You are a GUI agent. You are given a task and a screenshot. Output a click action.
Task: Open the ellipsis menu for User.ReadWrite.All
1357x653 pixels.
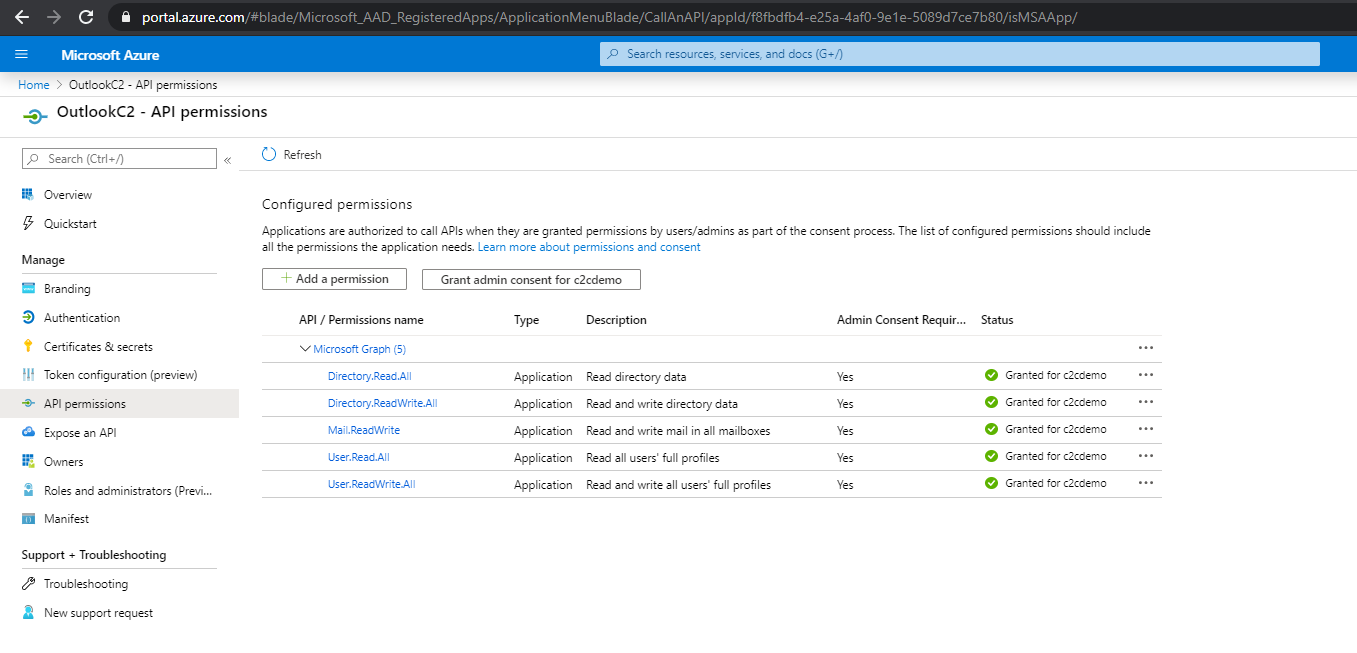point(1146,483)
